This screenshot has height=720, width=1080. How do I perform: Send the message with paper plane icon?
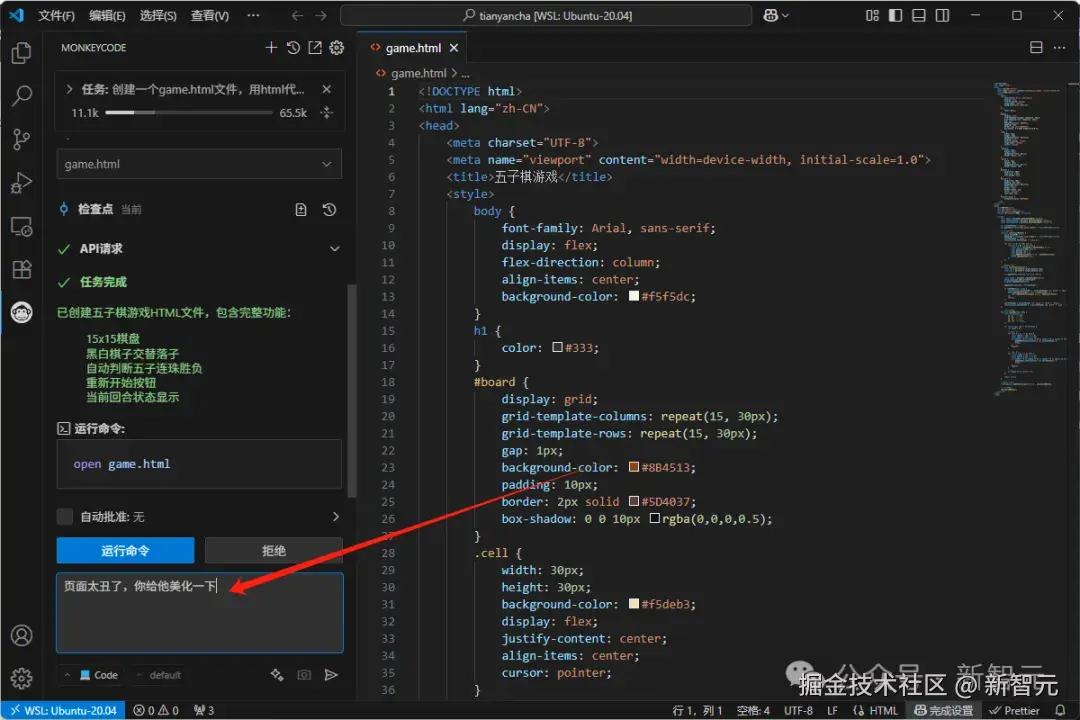(x=331, y=675)
